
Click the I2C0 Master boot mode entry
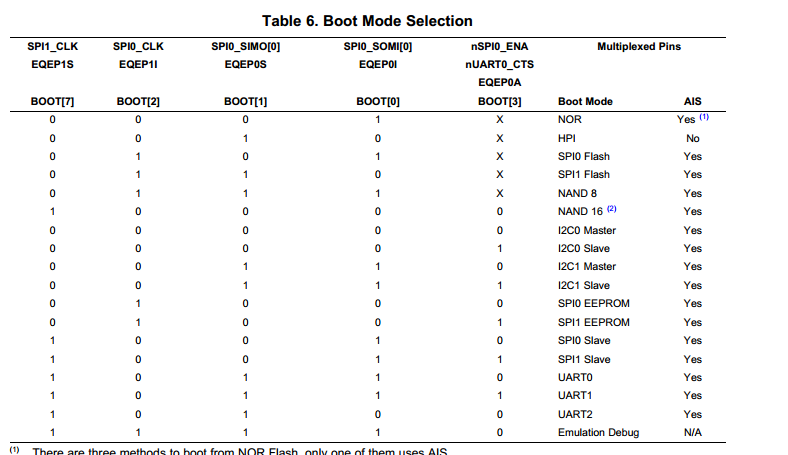point(587,230)
